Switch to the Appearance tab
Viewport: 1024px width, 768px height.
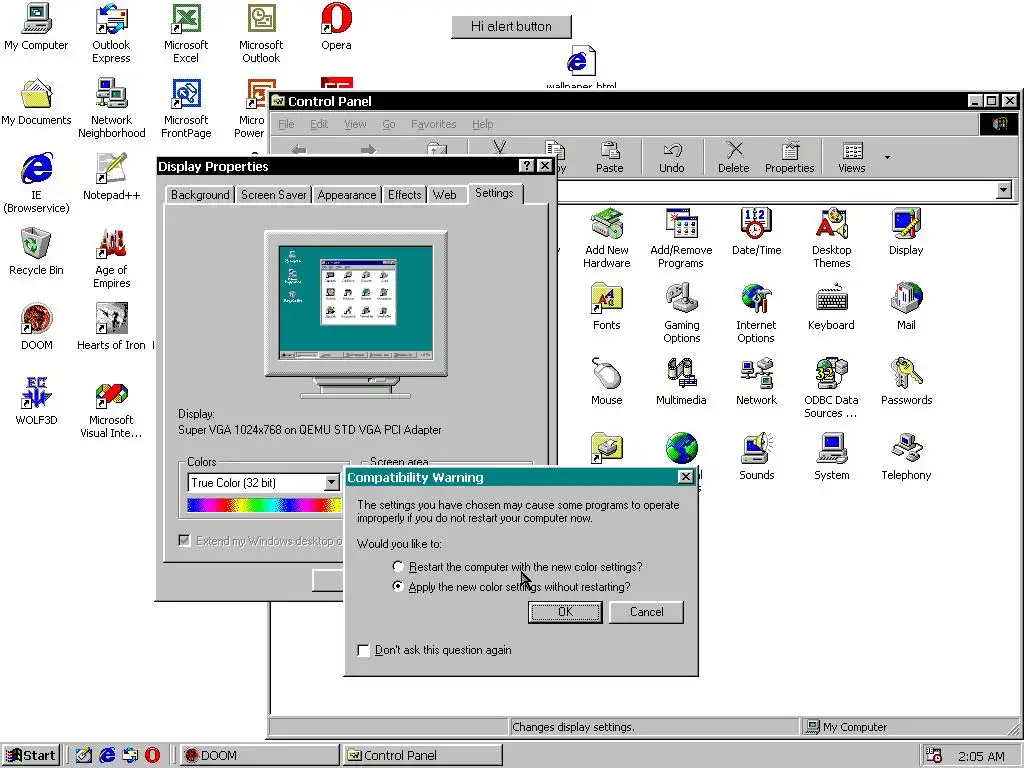click(347, 195)
